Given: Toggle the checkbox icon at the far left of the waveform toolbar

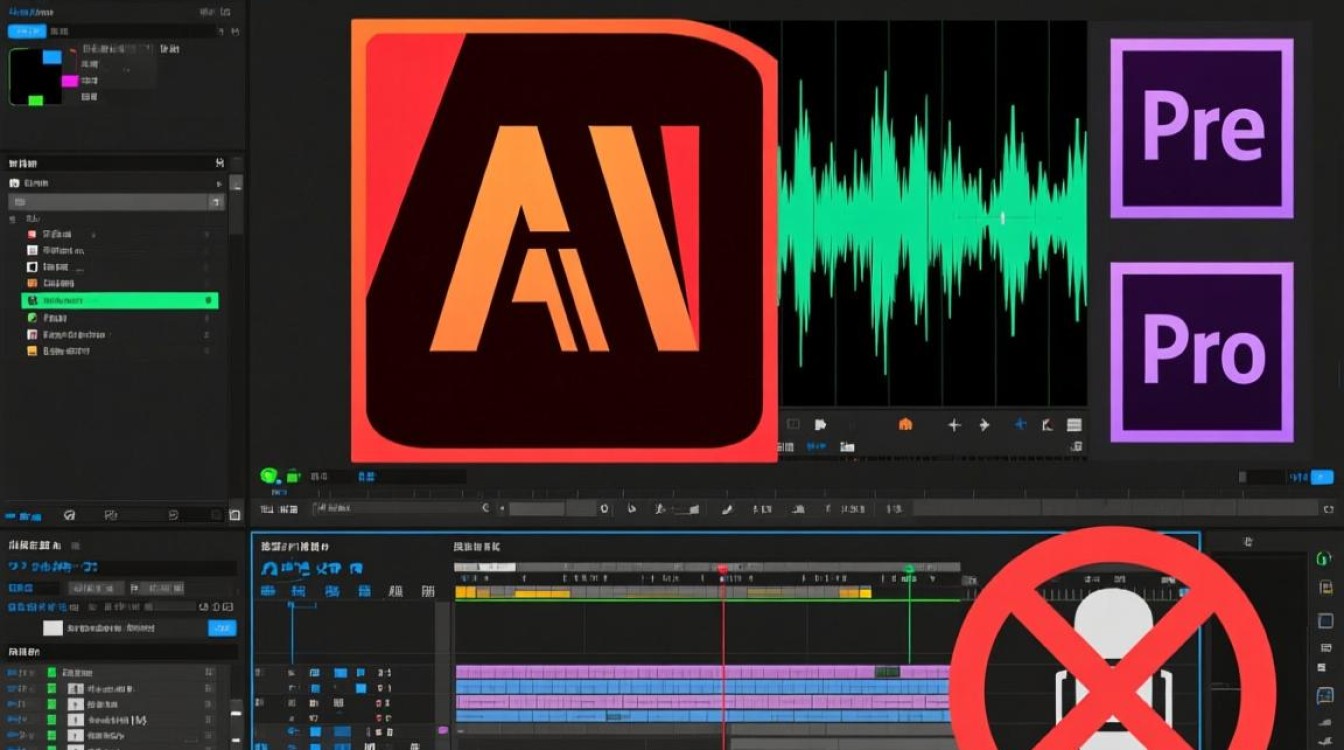Looking at the screenshot, I should 793,424.
